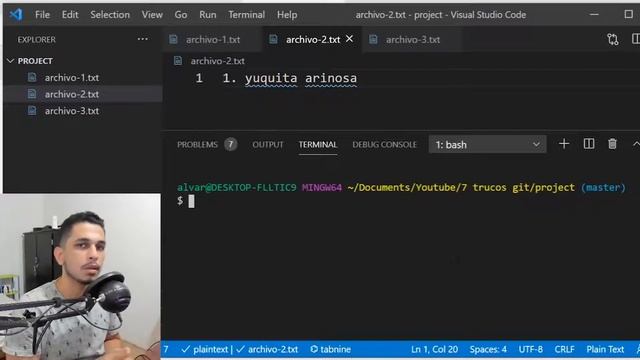Select archivo-2.txt in the Explorer tree
The width and height of the screenshot is (640, 360).
click(x=72, y=94)
